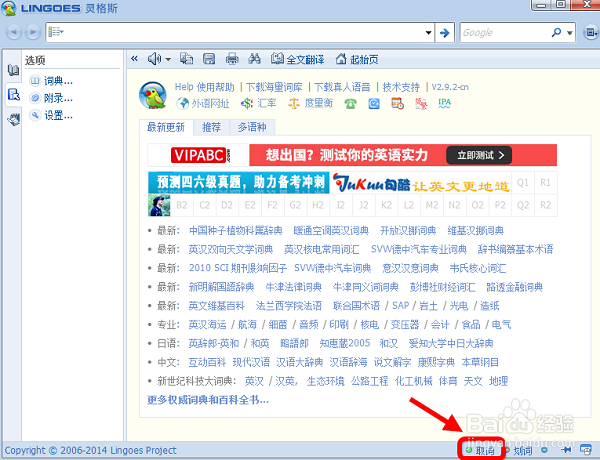
Task: Click the pin always-on-top icon
Action: [x=566, y=450]
